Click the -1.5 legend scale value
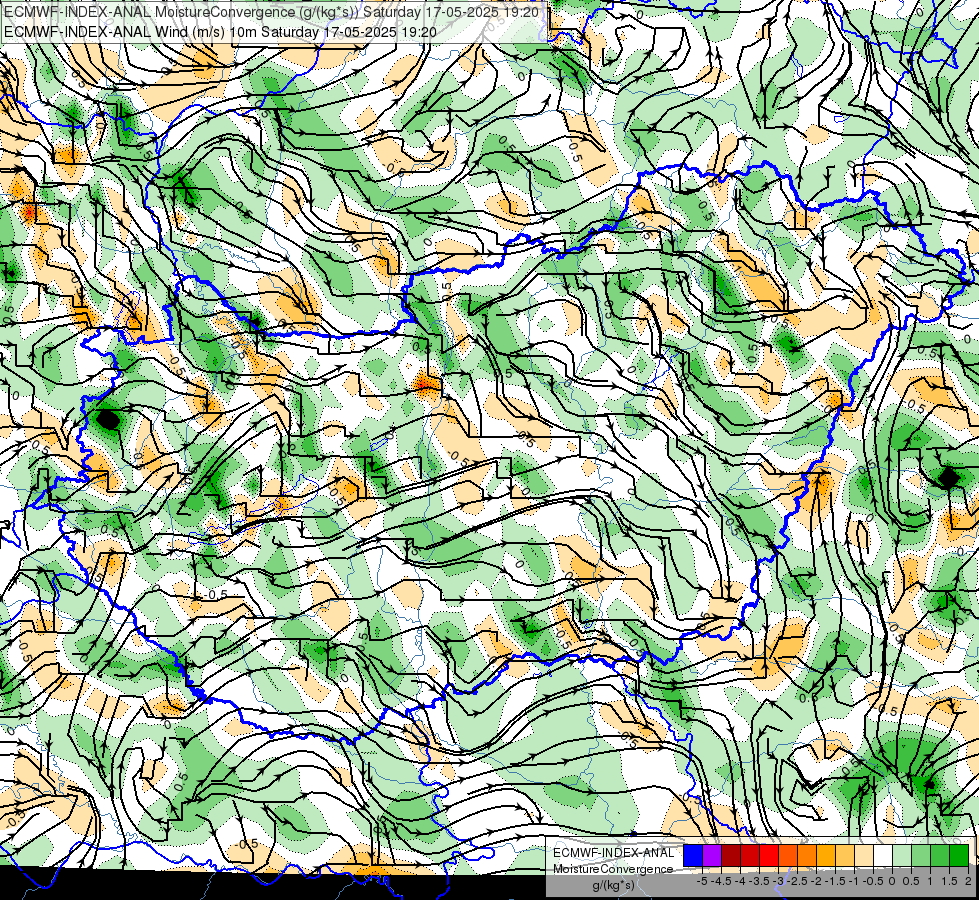This screenshot has height=900, width=979. tap(835, 881)
